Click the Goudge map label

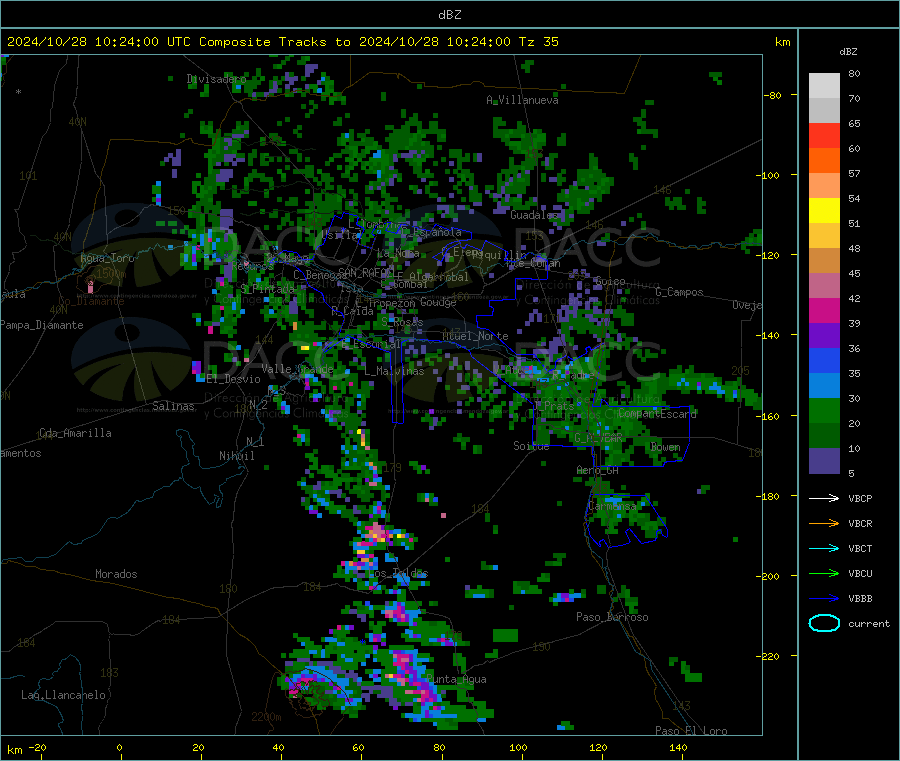click(x=439, y=302)
